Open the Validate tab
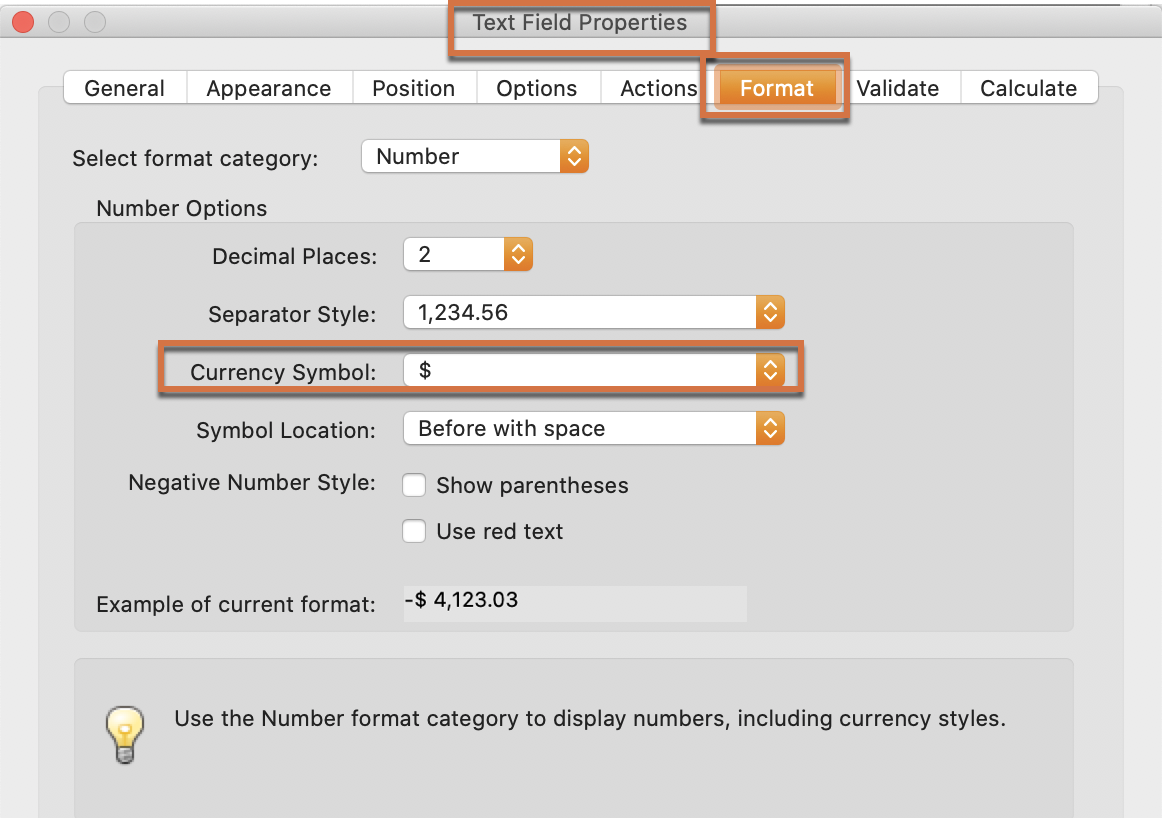The width and height of the screenshot is (1162, 818). (900, 88)
